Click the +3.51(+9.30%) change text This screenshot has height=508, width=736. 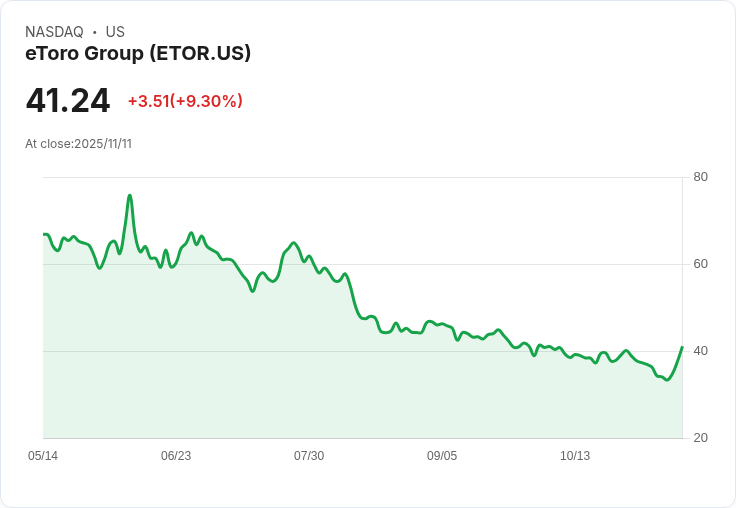pos(185,101)
